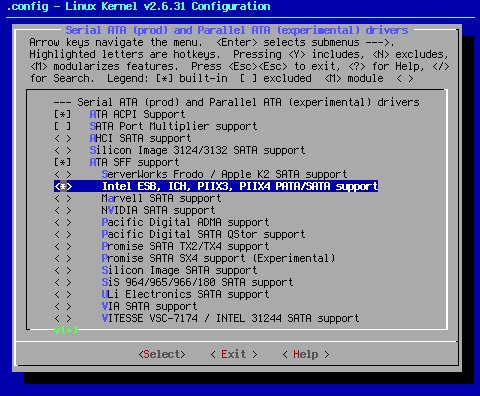This screenshot has width=480, height=396.
Task: Toggle ServerWorks Frodo / Apple K2 state brackets
Action: point(63,174)
